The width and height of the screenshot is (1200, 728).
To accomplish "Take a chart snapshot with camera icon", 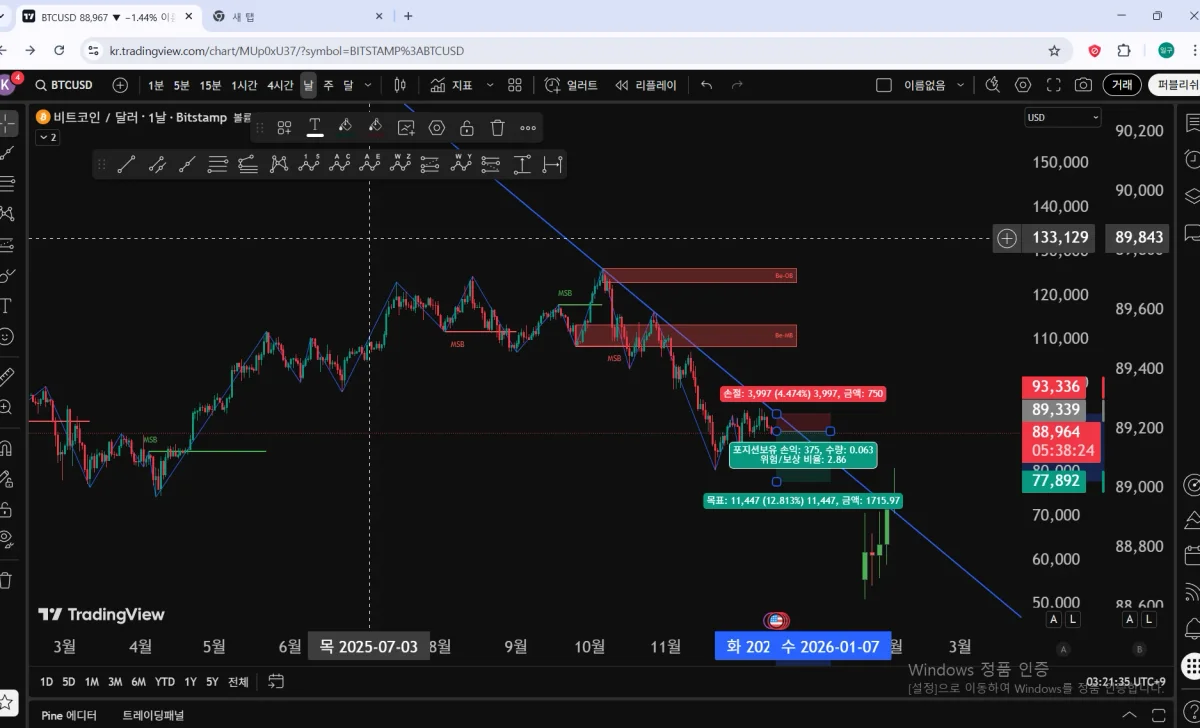I will 1083,85.
